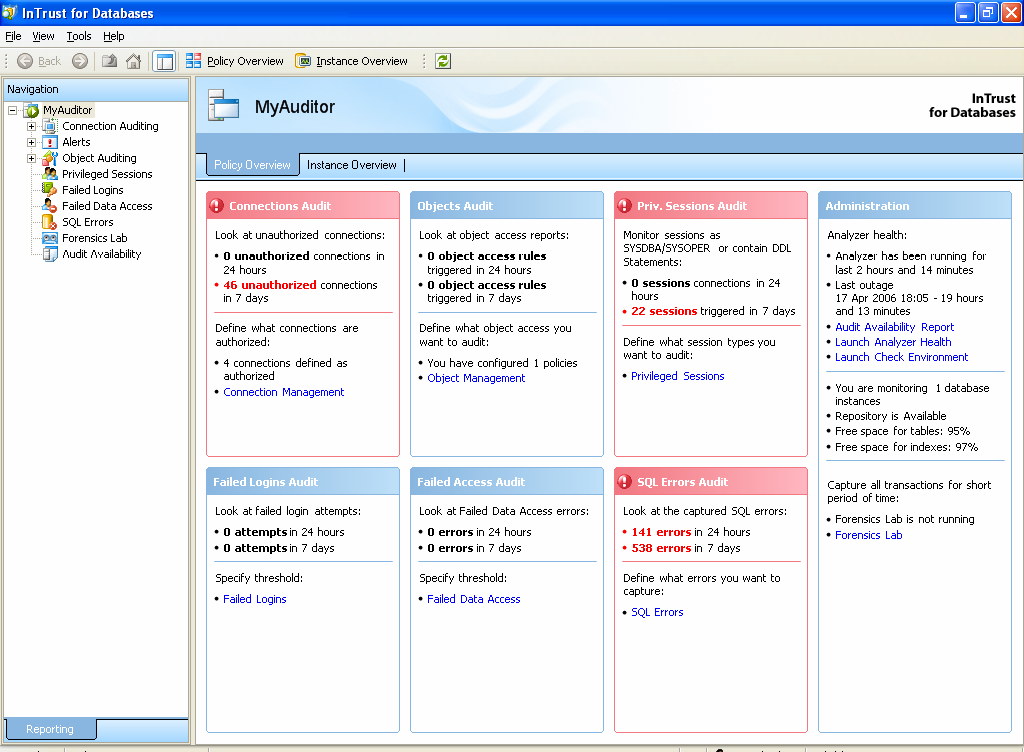Screen dimensions: 1024x752
Task: Click alert icon on Connections Audit header
Action: click(x=217, y=206)
